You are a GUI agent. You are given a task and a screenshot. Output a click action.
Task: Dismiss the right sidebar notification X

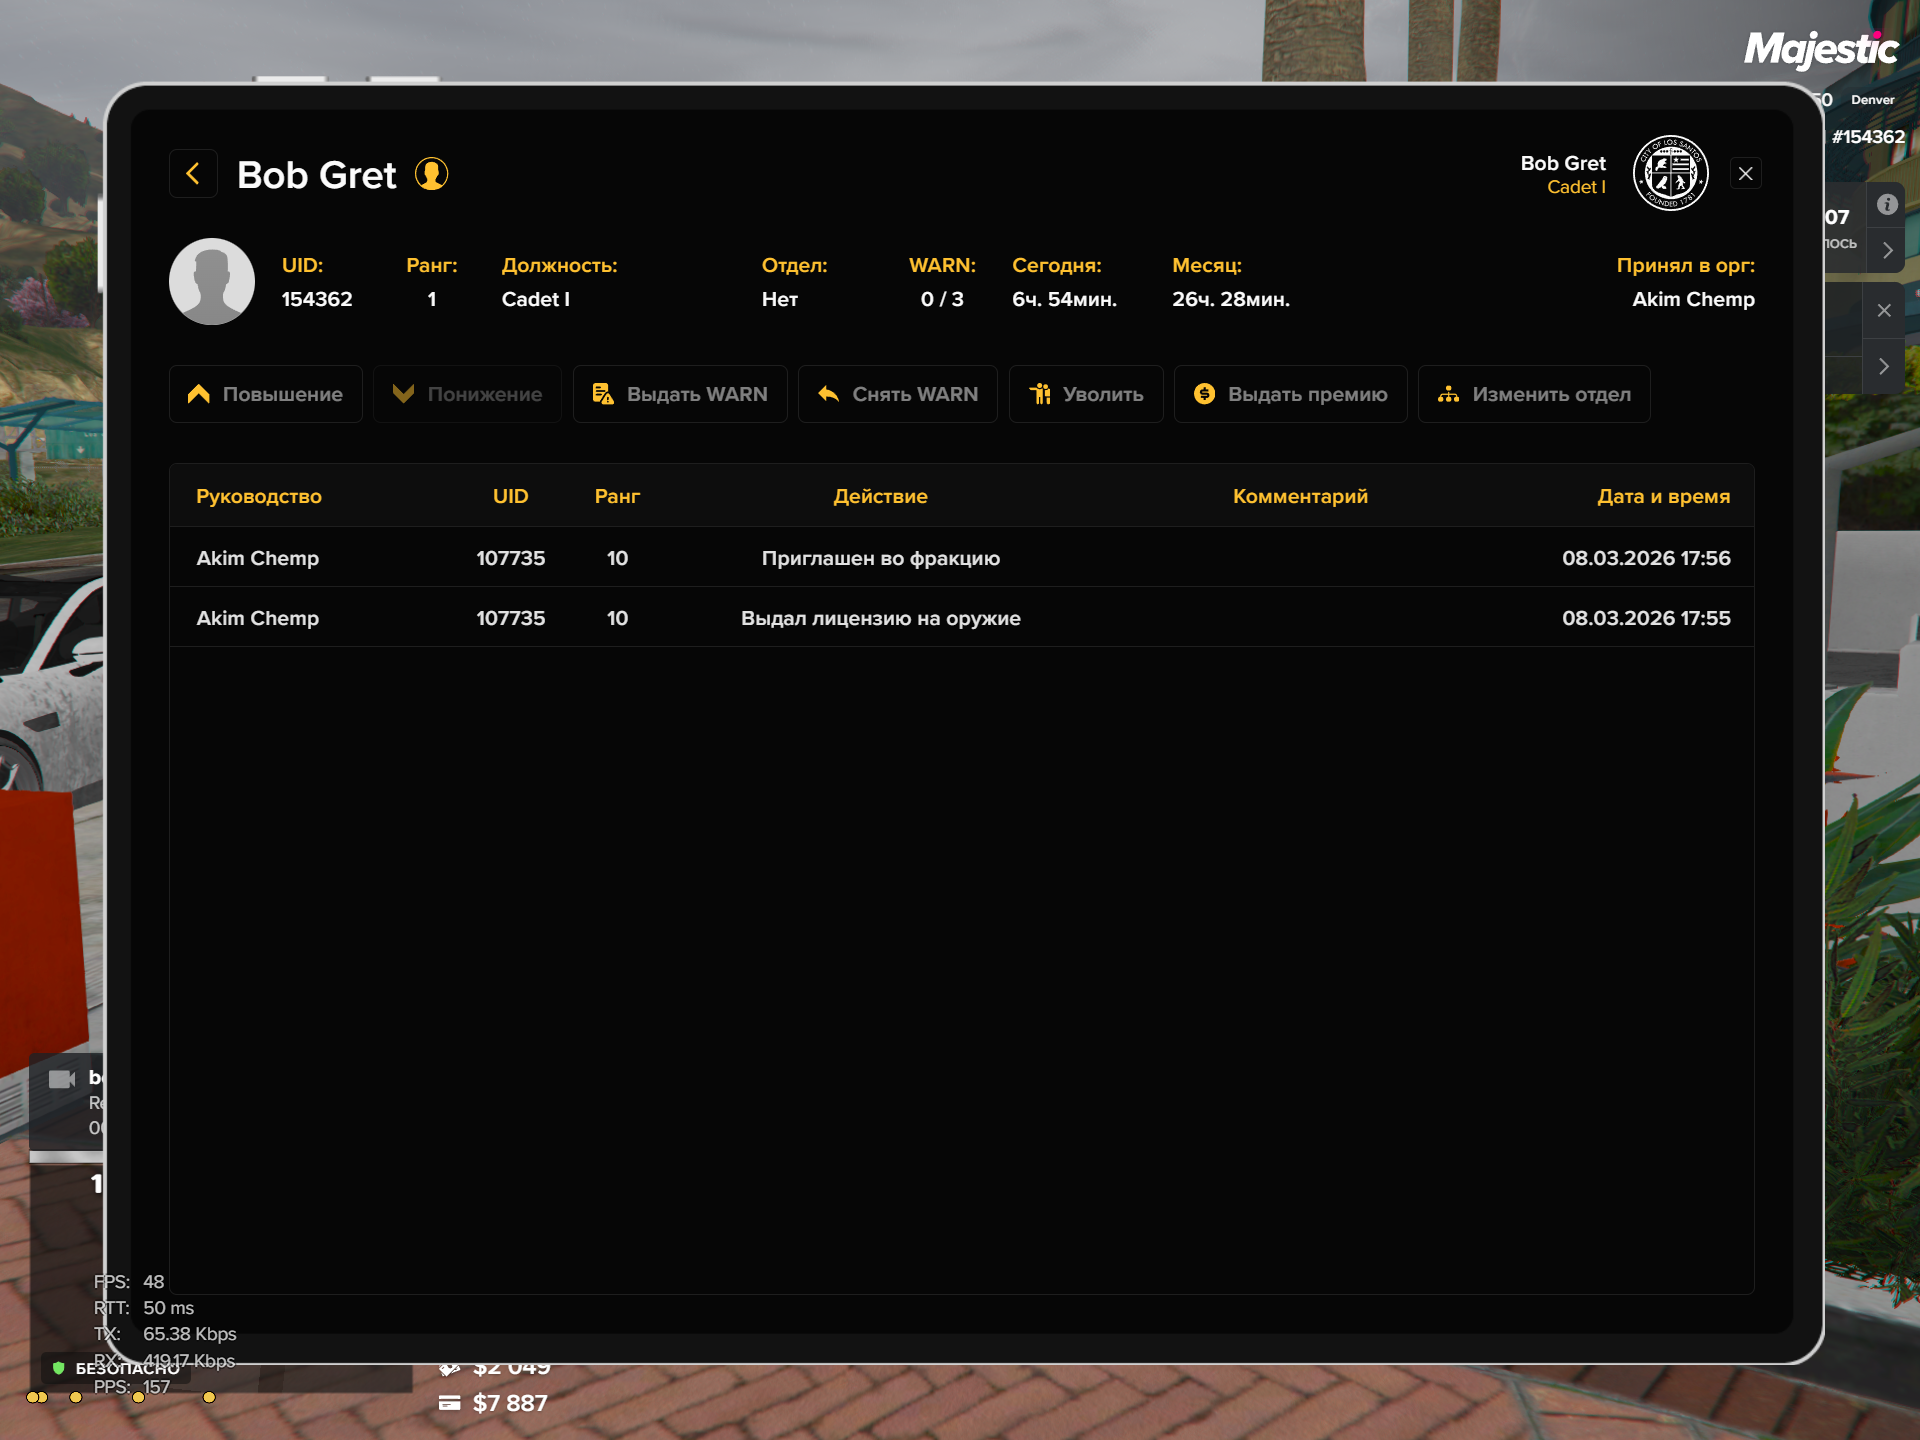coord(1884,311)
